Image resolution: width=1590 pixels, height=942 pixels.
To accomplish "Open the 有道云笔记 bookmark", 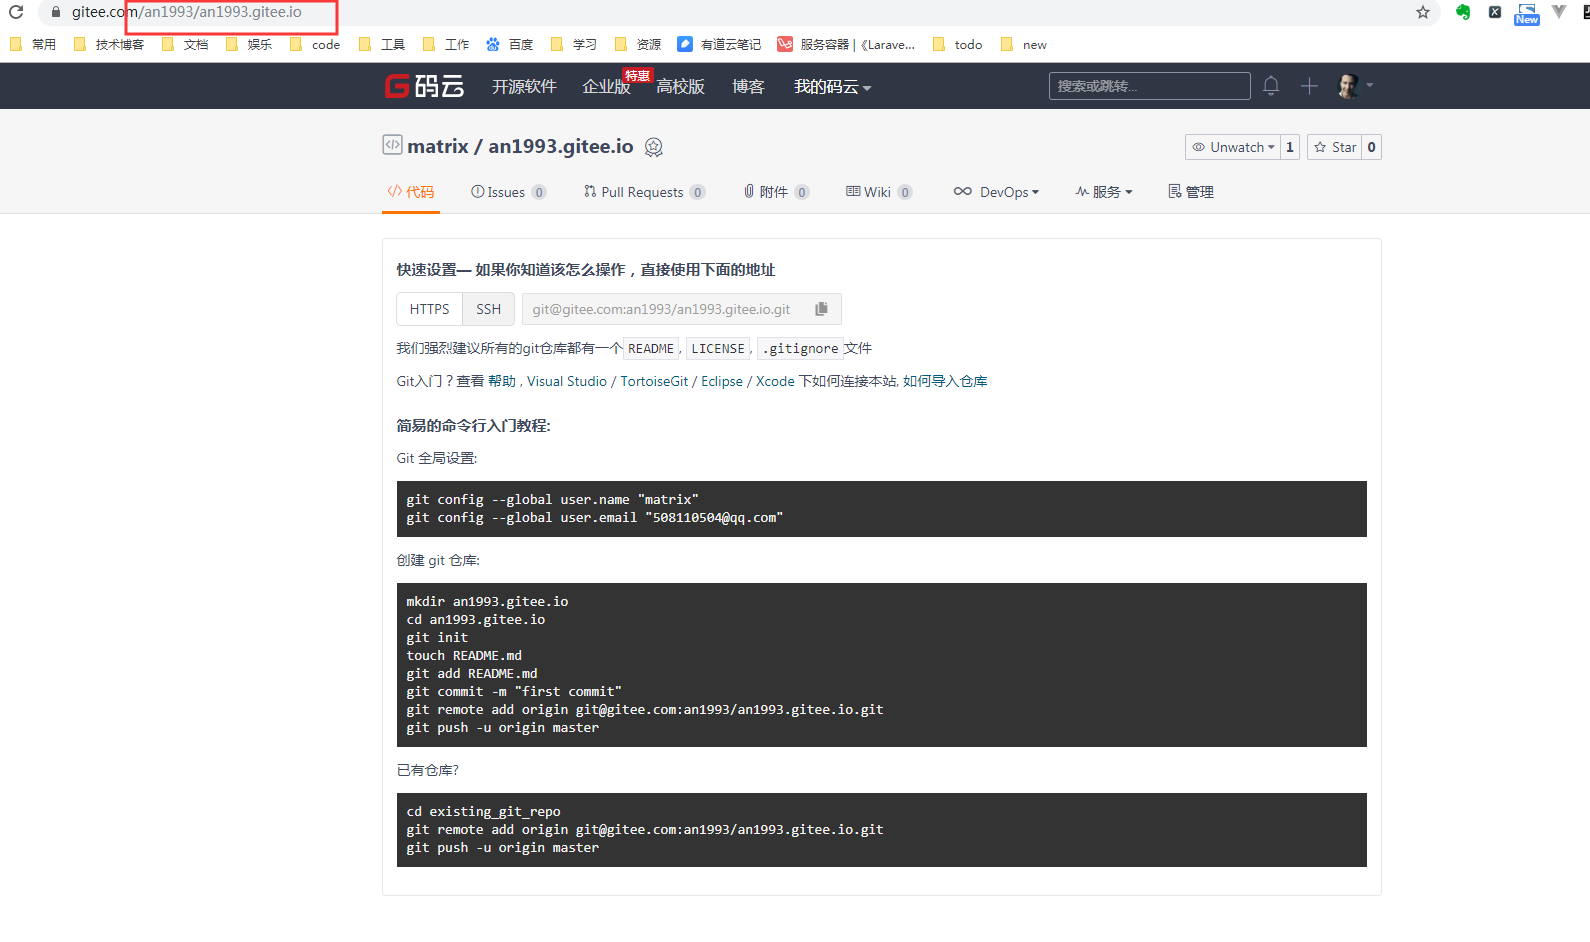I will click(719, 44).
